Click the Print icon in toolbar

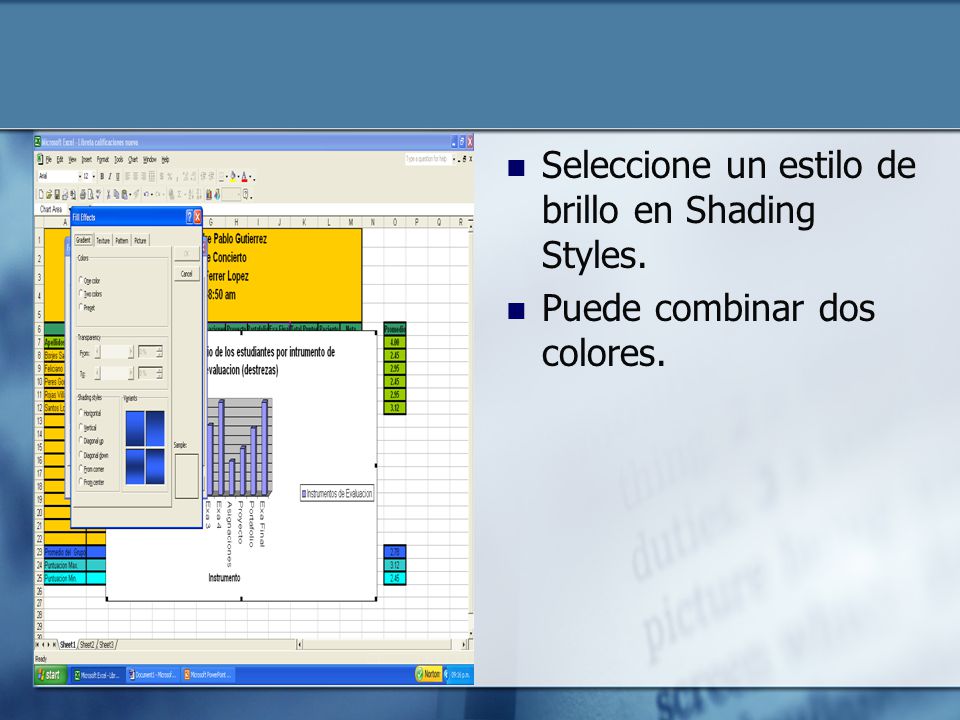coord(82,195)
